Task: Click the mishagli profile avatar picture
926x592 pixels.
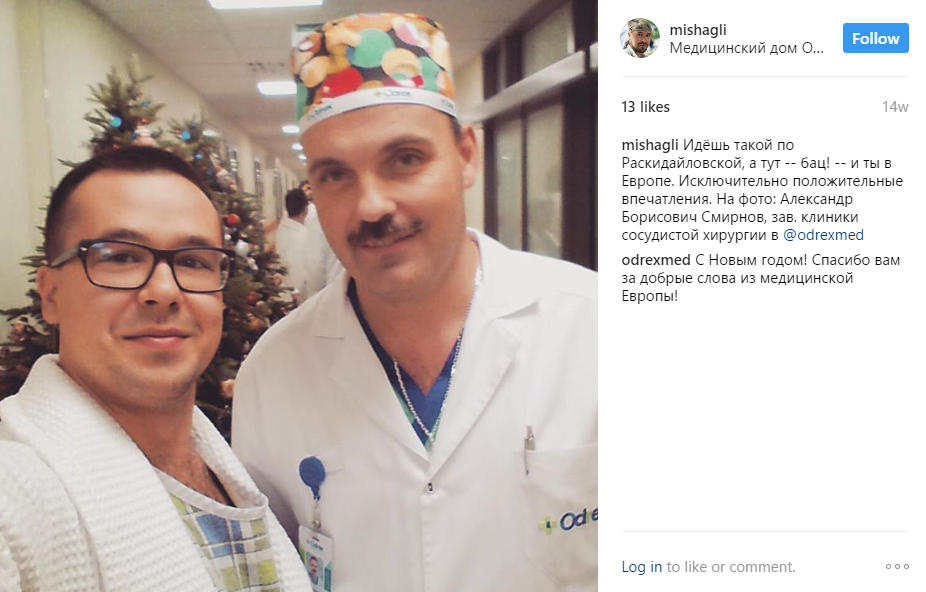Action: pos(640,38)
